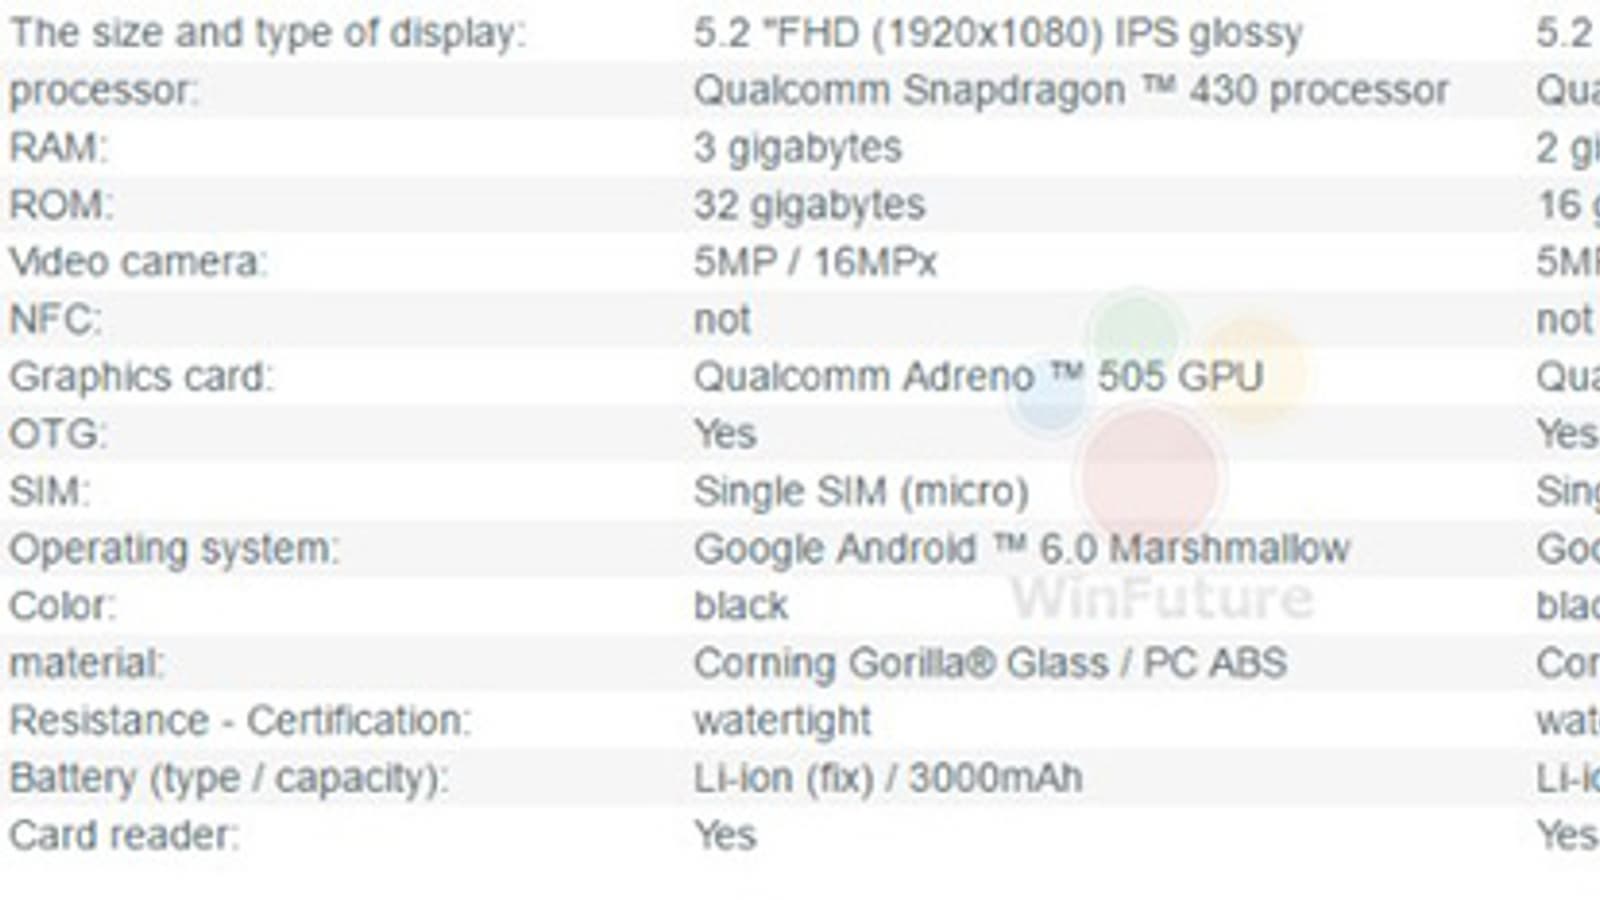
Task: Click the "OTG:" row label
Action: 59,434
